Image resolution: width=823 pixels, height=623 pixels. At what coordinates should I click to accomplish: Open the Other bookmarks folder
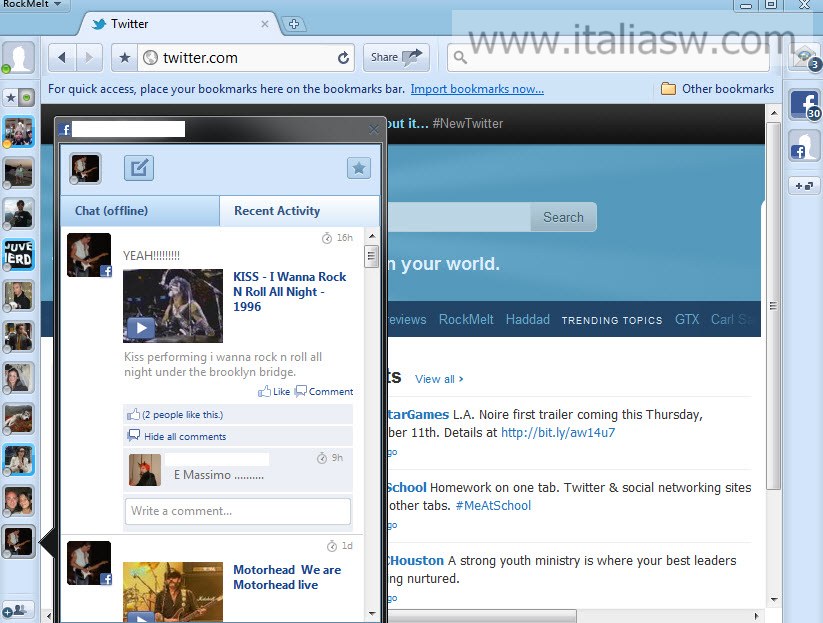point(717,89)
